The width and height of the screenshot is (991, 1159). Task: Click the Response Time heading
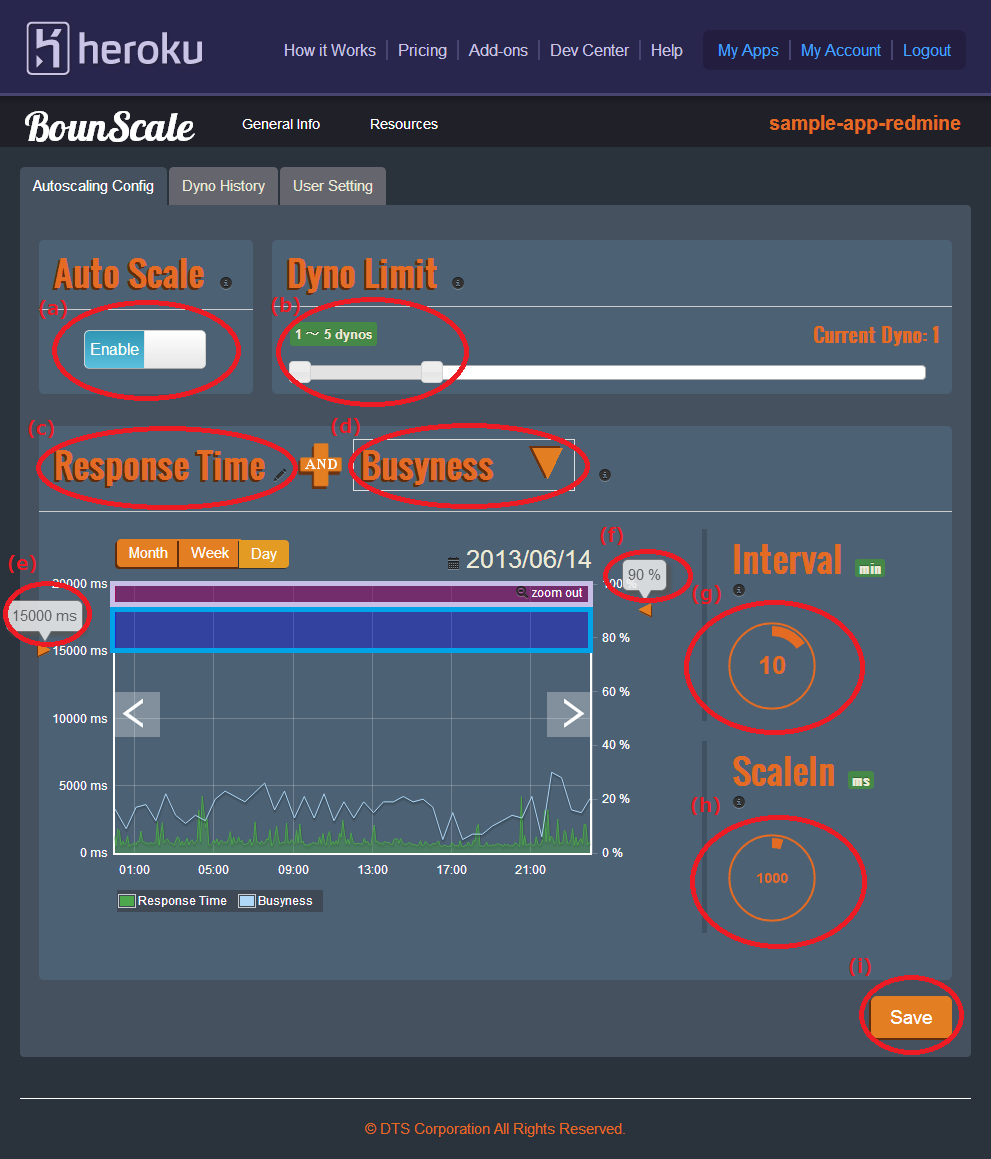pyautogui.click(x=160, y=466)
